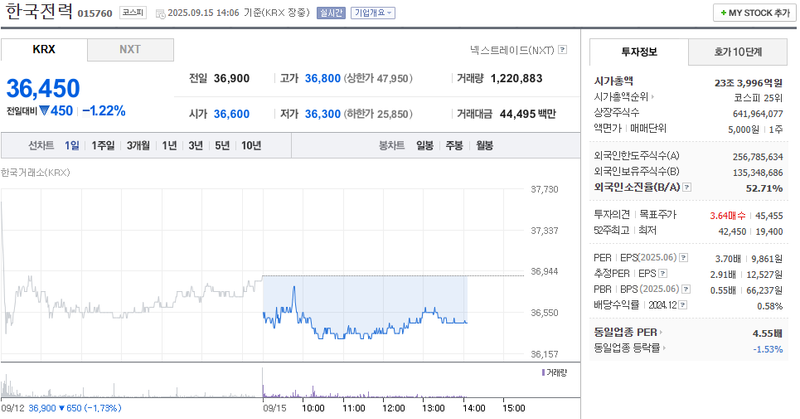
Task: Select the 1일 line chart period
Action: click(72, 145)
